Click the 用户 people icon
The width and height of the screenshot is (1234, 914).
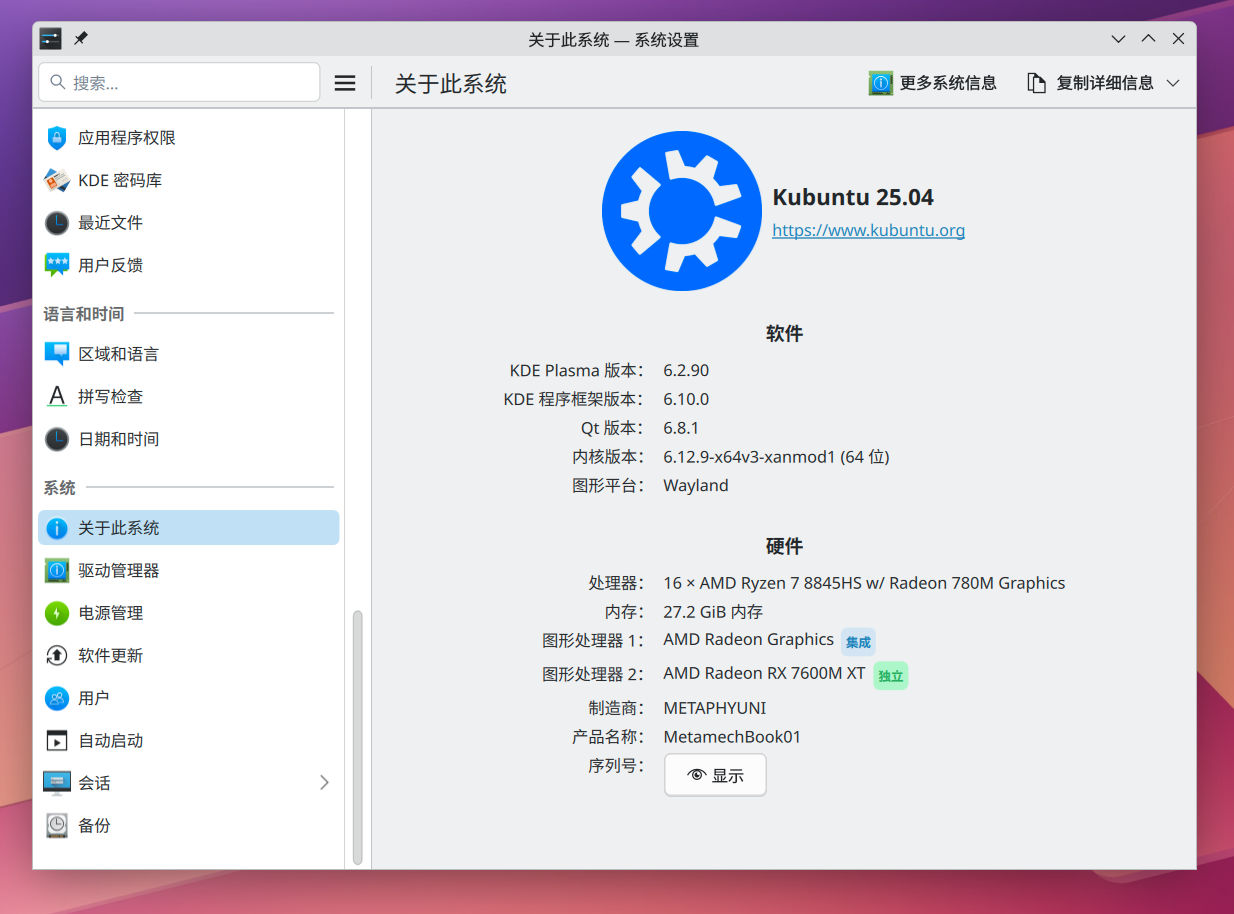pos(57,698)
